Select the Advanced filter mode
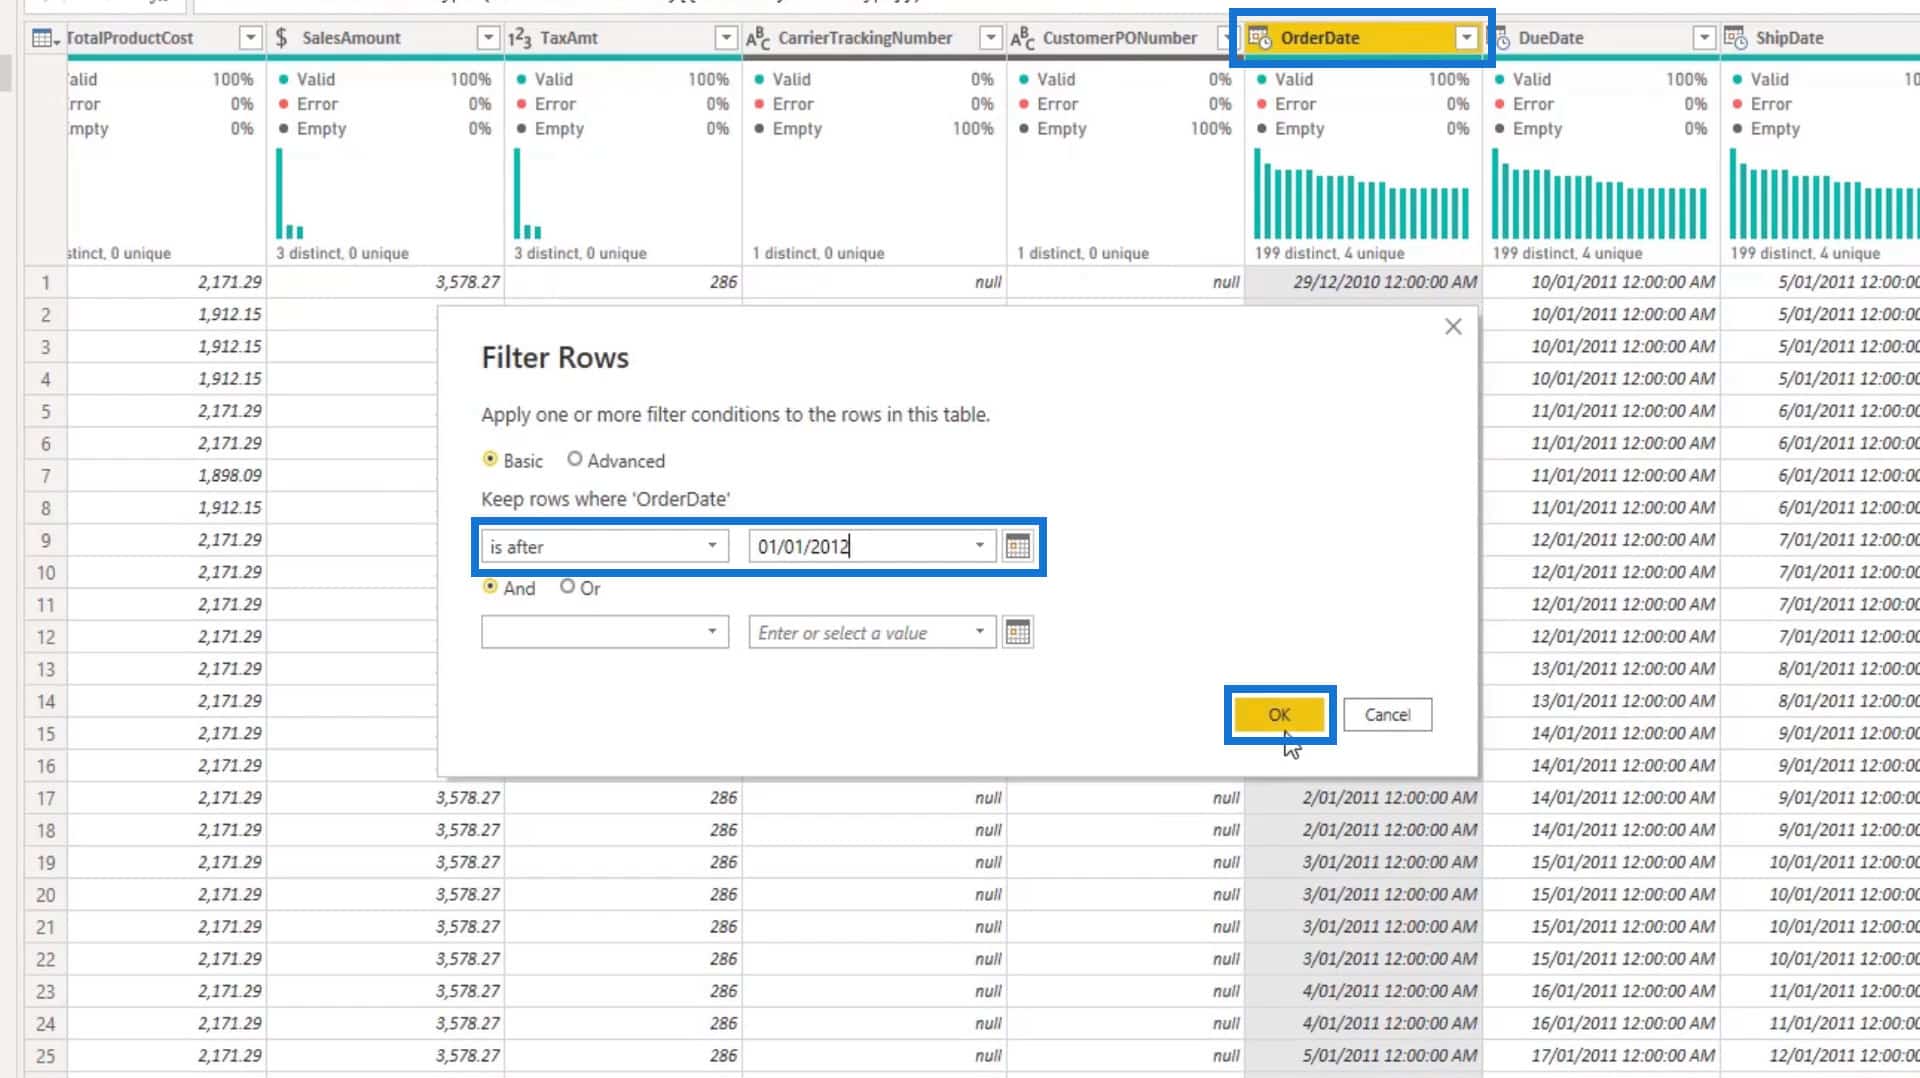 point(574,459)
